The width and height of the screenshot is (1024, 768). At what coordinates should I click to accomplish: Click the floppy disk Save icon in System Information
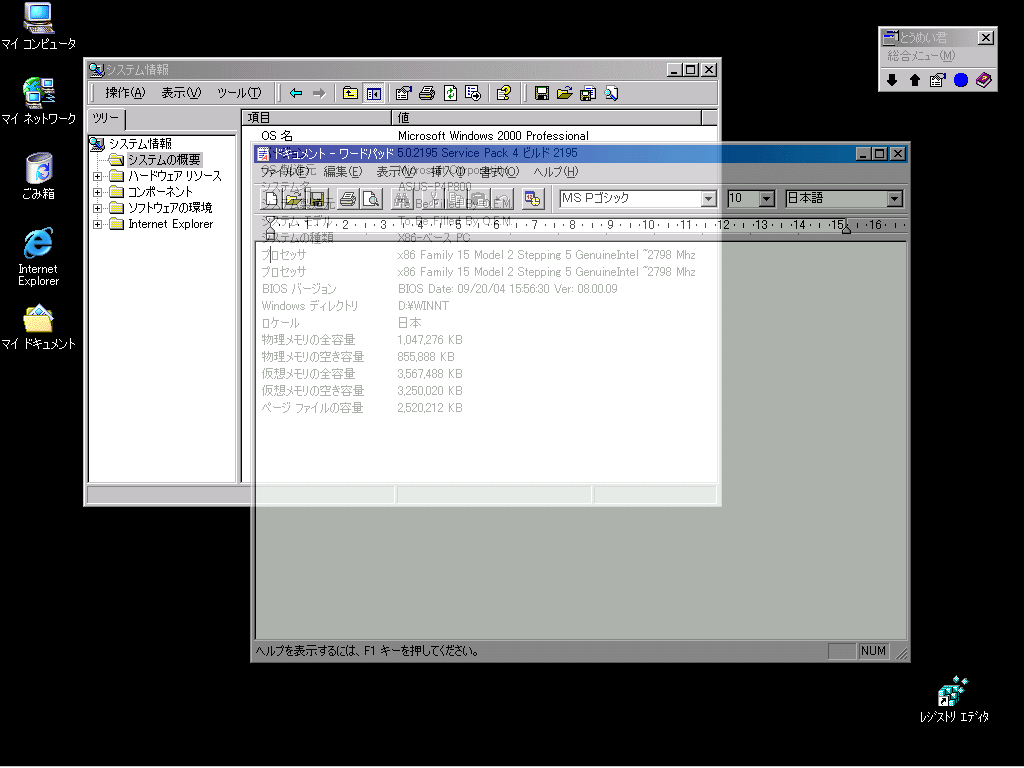[x=541, y=93]
